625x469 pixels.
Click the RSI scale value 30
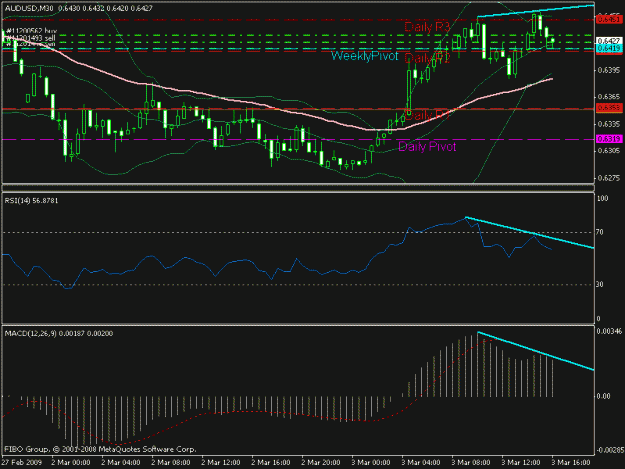pos(599,285)
